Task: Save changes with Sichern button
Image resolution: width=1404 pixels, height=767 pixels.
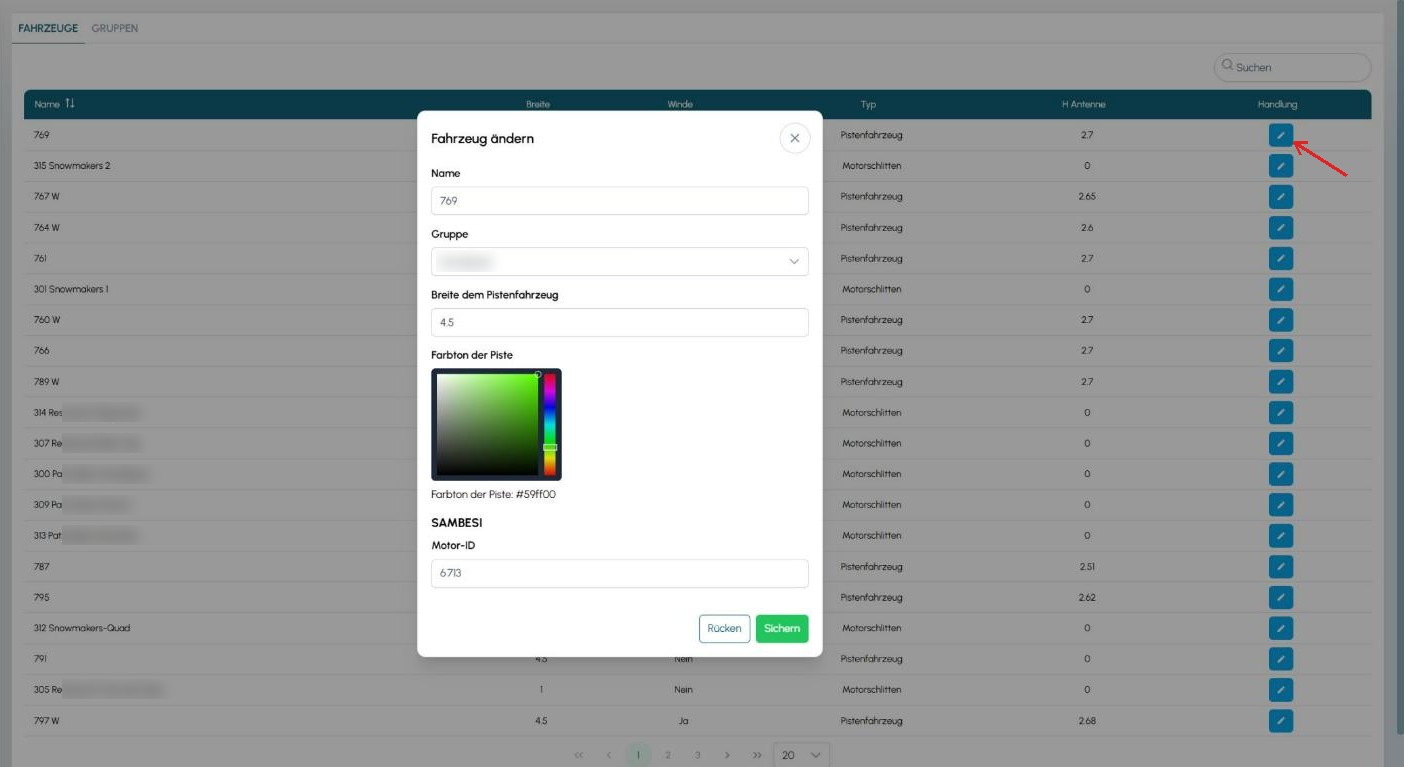Action: (782, 628)
